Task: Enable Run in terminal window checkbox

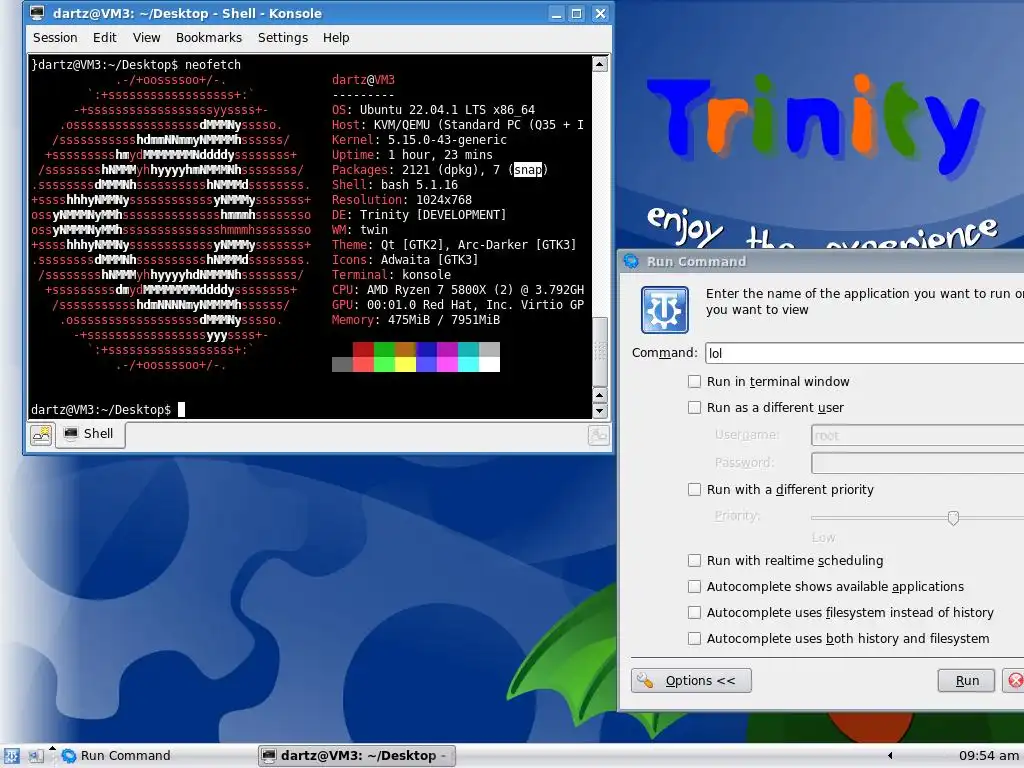Action: pyautogui.click(x=694, y=381)
